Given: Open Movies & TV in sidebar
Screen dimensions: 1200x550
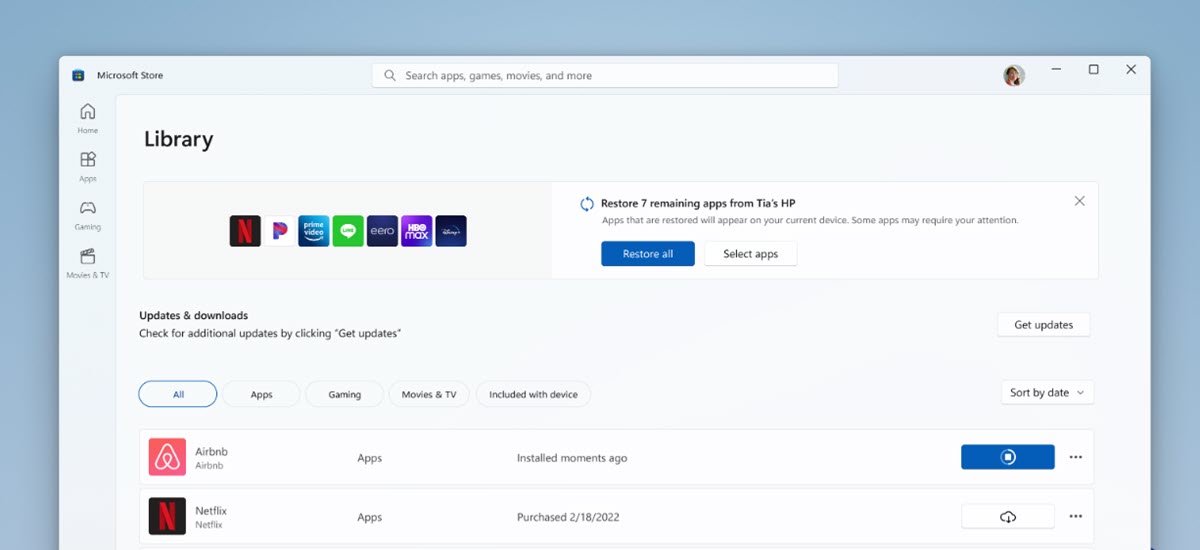Looking at the screenshot, I should 88,262.
